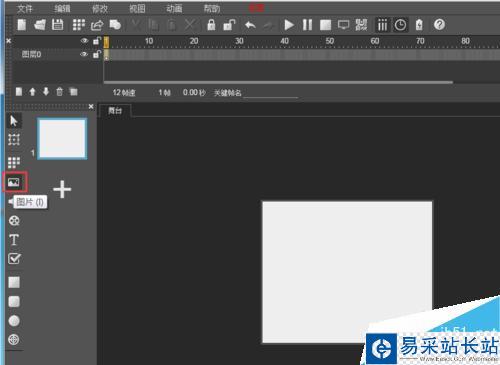Click the 1 帧 frame counter

click(164, 93)
